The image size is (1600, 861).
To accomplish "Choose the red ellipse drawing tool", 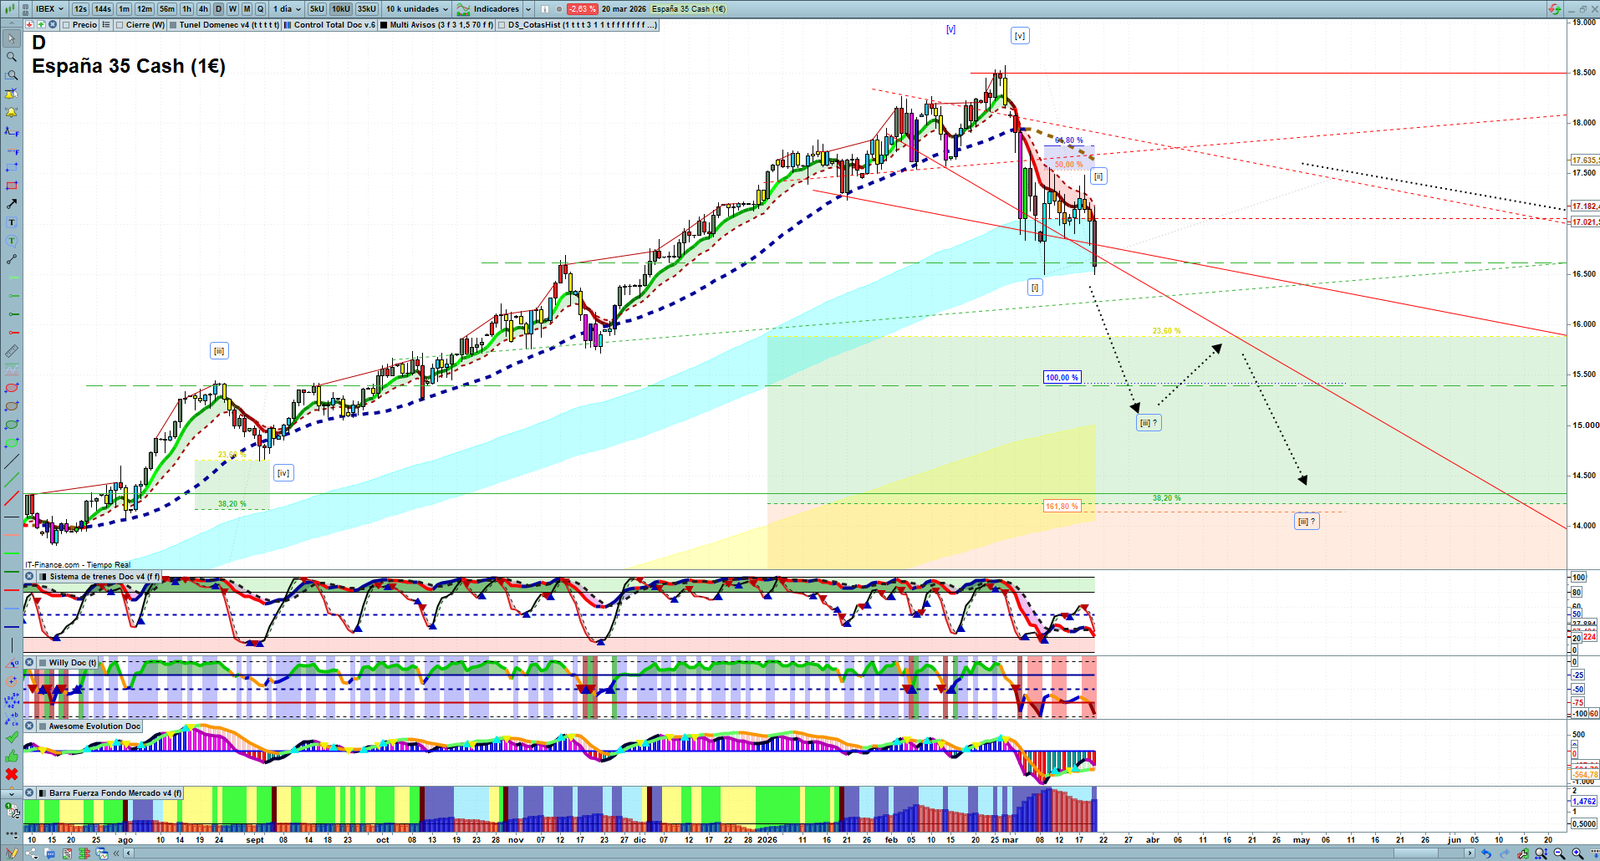I will tap(11, 388).
